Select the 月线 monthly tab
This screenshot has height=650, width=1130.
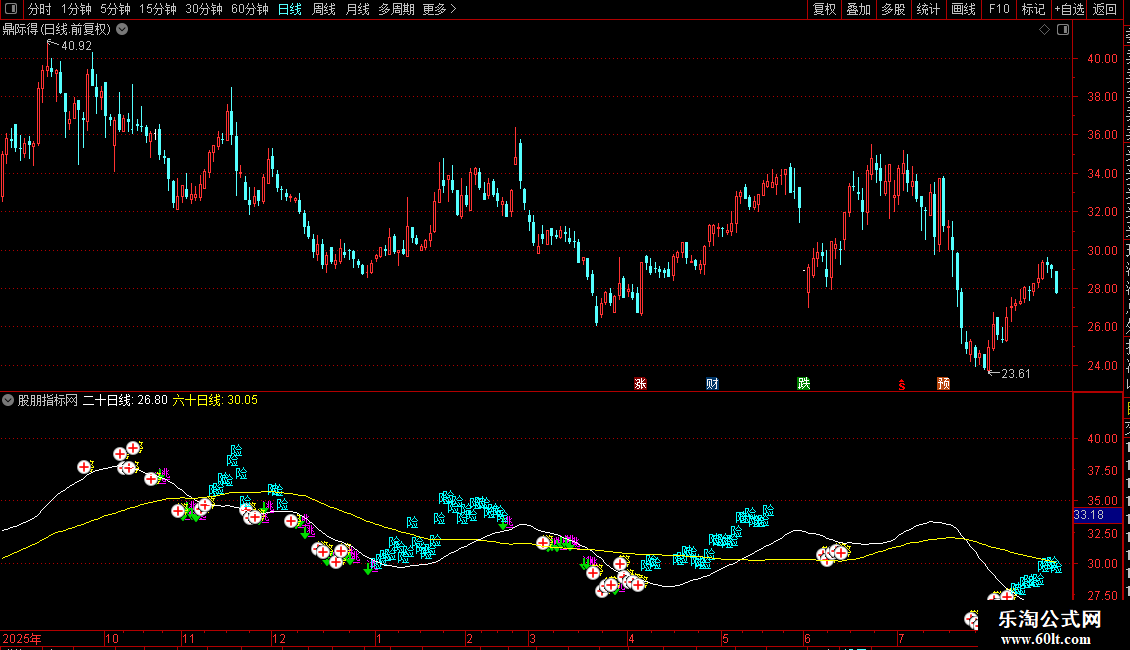(357, 9)
